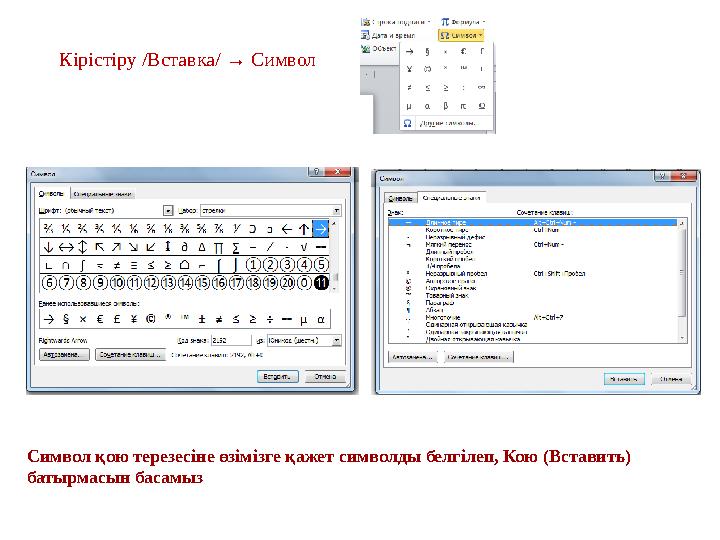Pick the yen ¥ sign in recently used row

click(x=134, y=319)
